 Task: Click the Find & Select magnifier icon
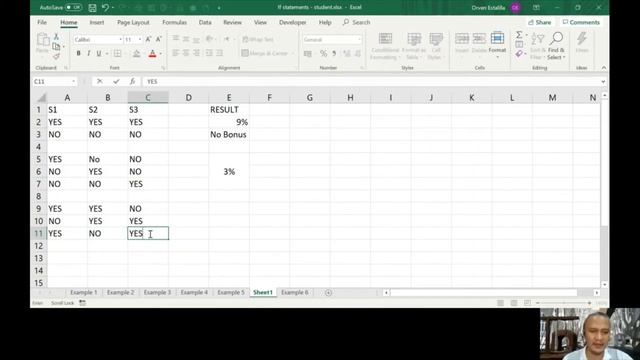pos(556,38)
